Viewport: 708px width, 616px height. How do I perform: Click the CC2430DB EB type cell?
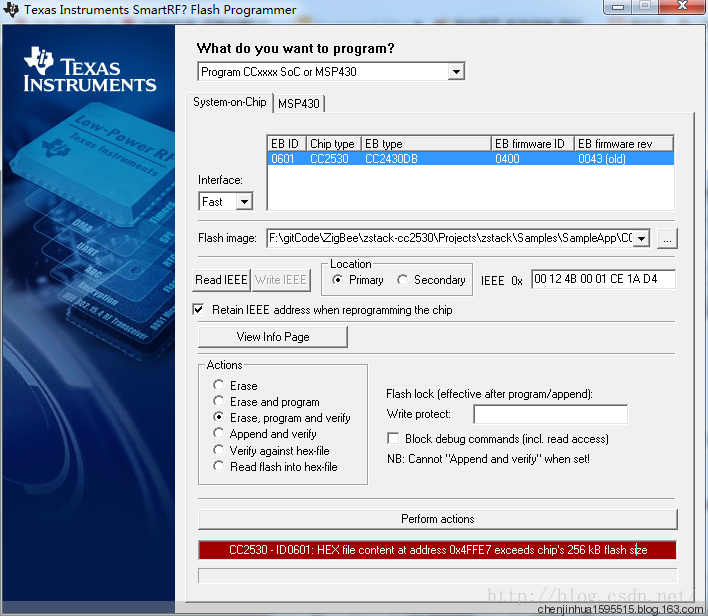click(391, 159)
